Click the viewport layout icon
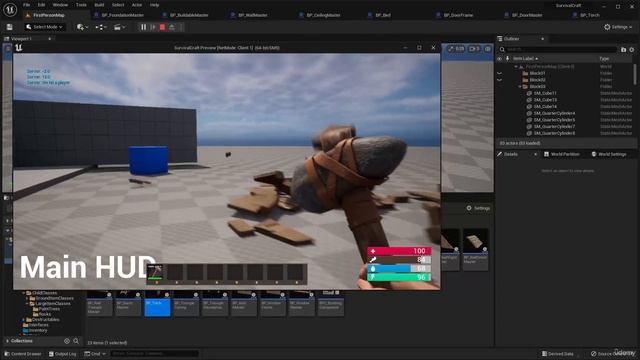 click(x=488, y=49)
